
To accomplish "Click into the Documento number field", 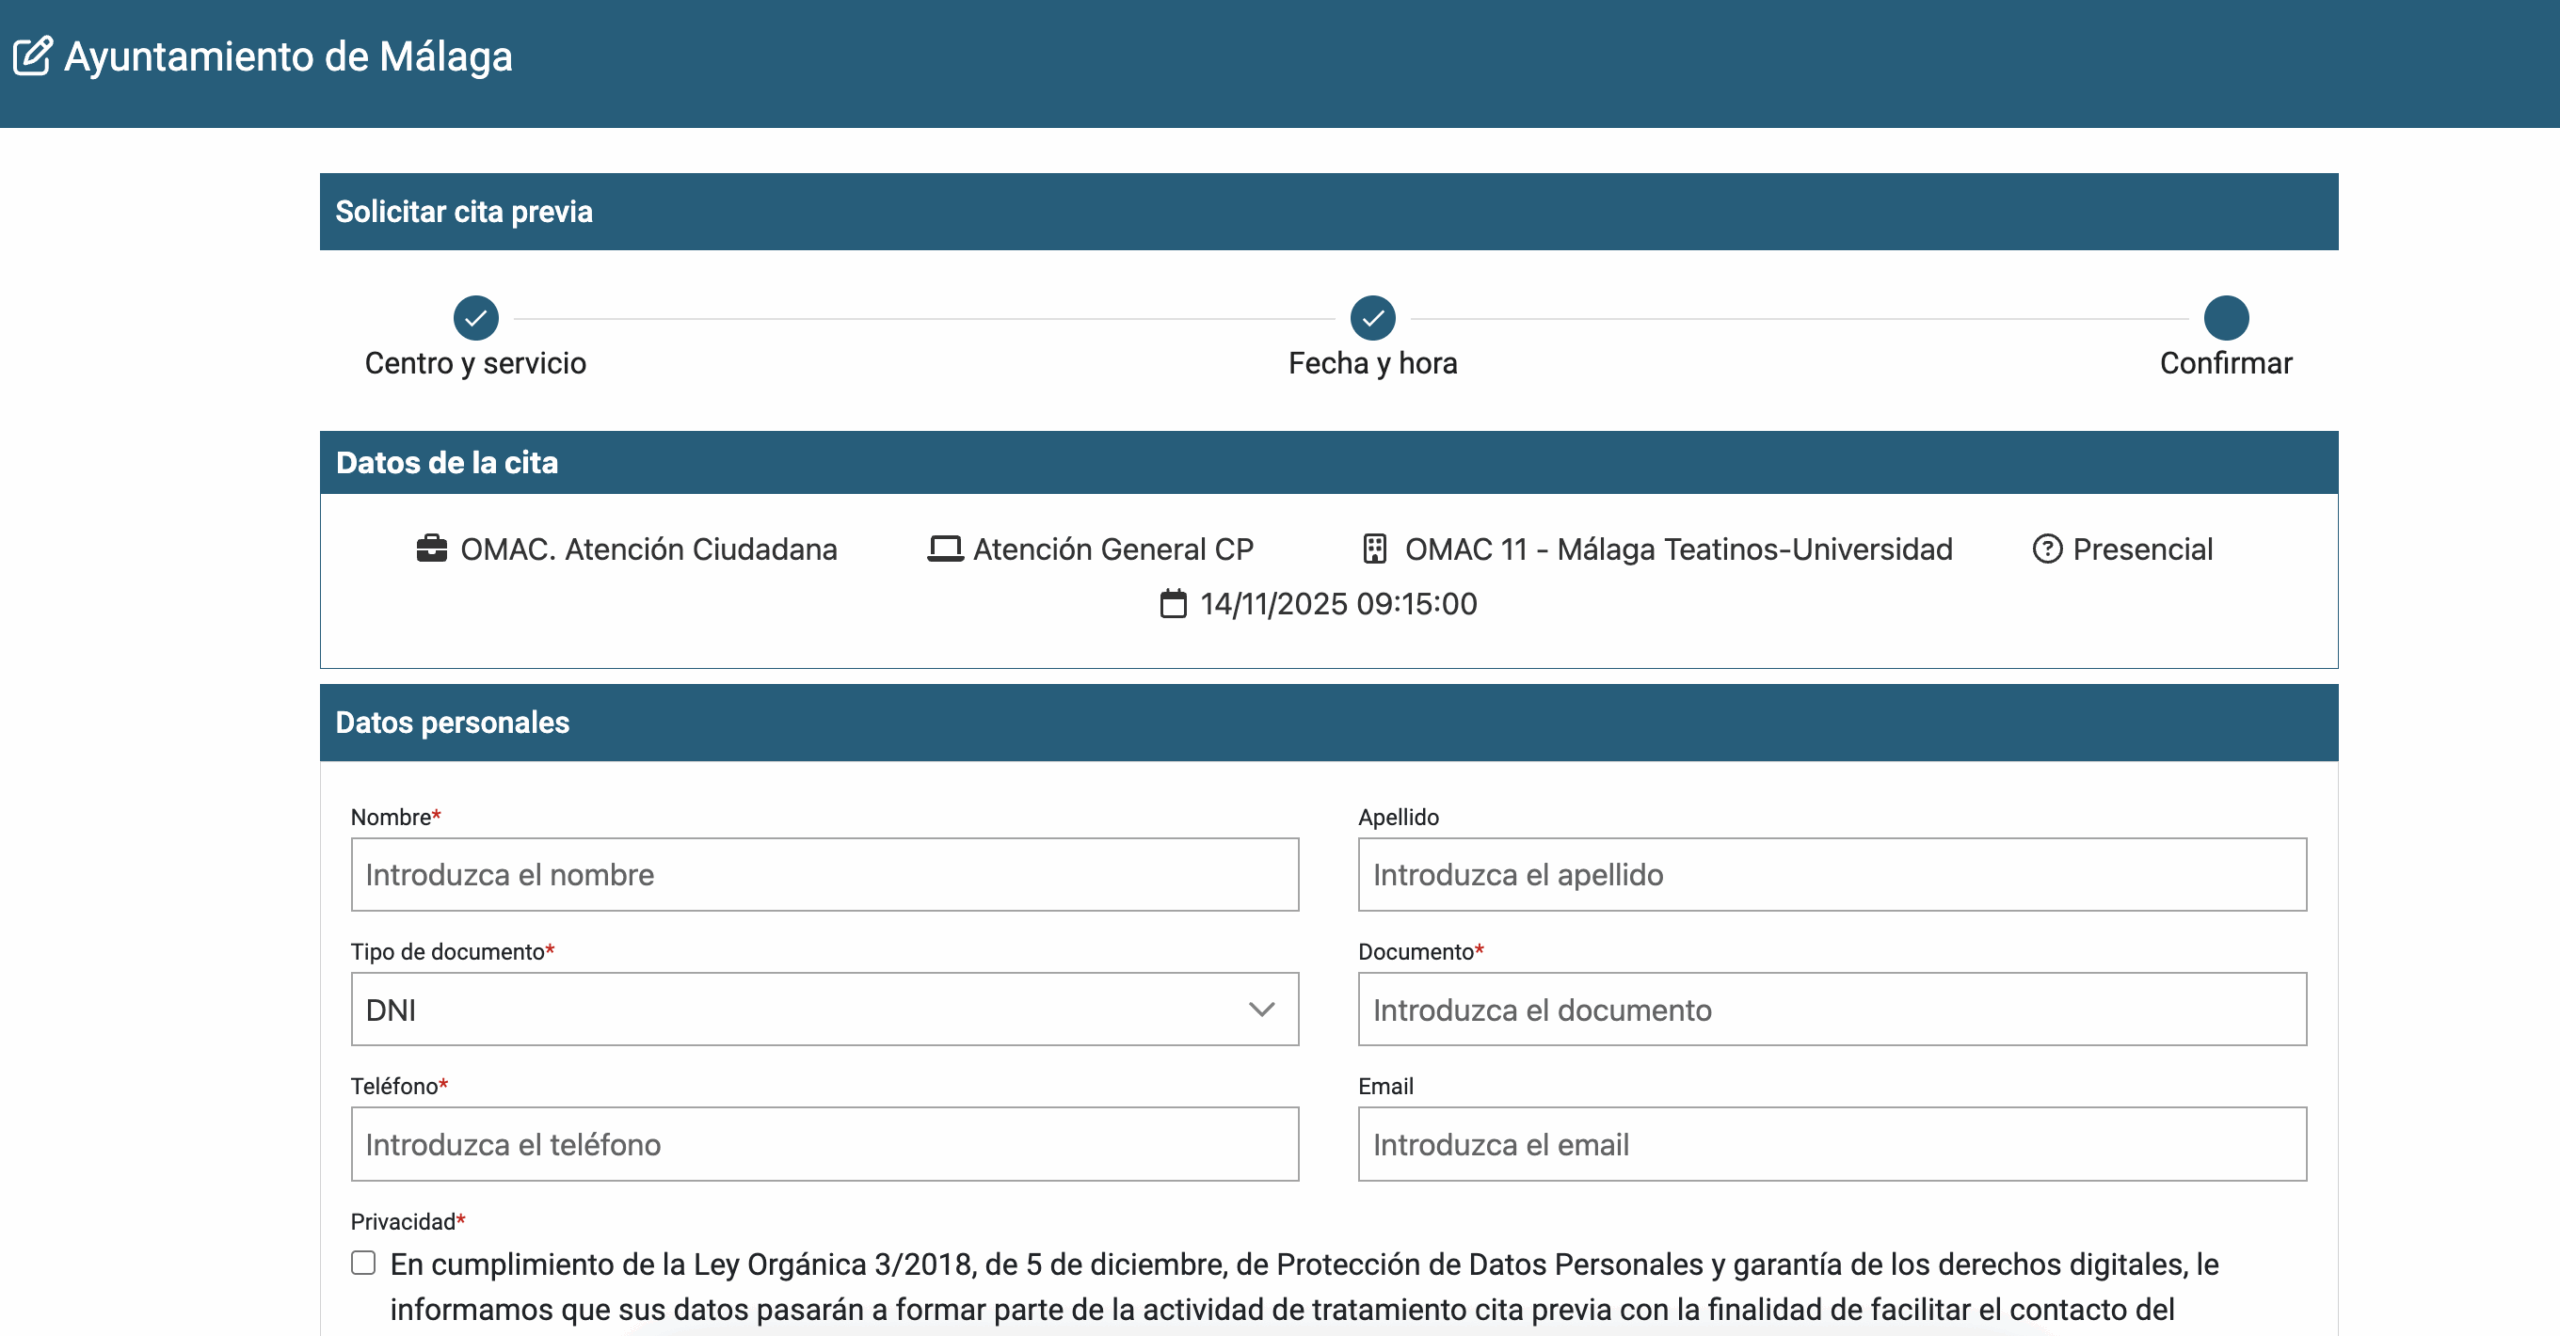I will (1831, 1009).
